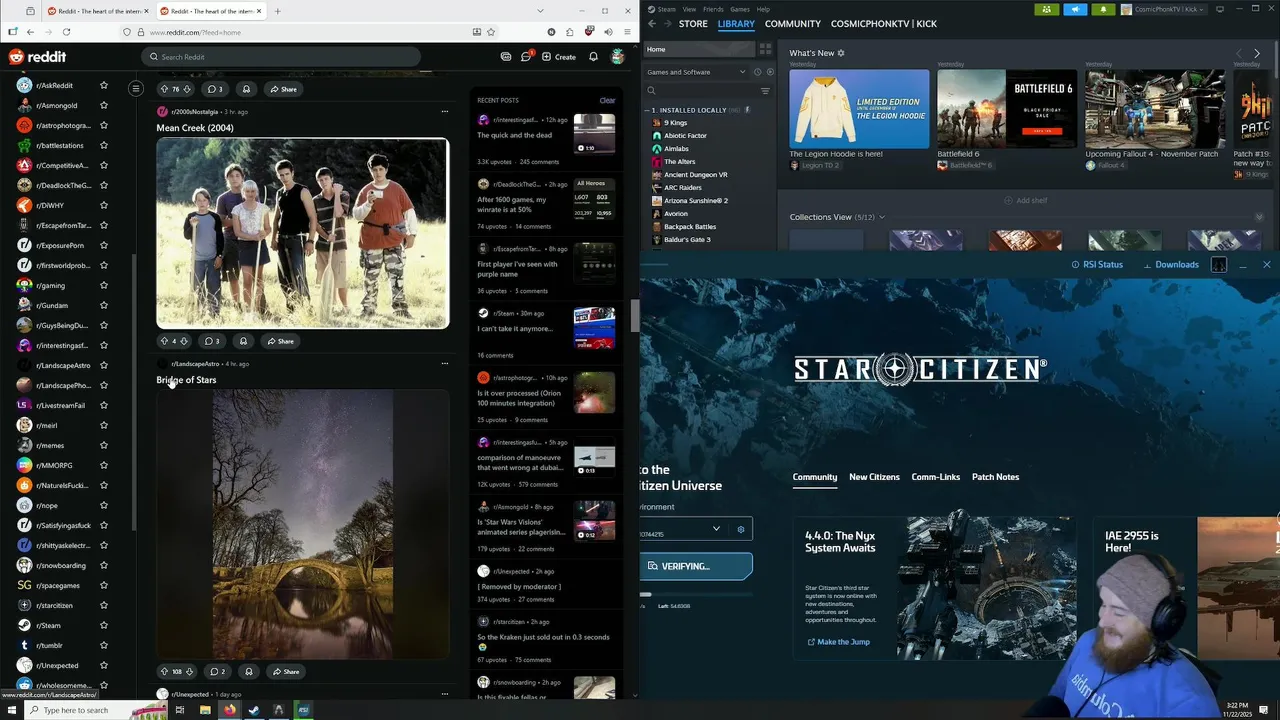Image resolution: width=1280 pixels, height=720 pixels.
Task: Open Steam LIBRARY tab
Action: coord(736,23)
